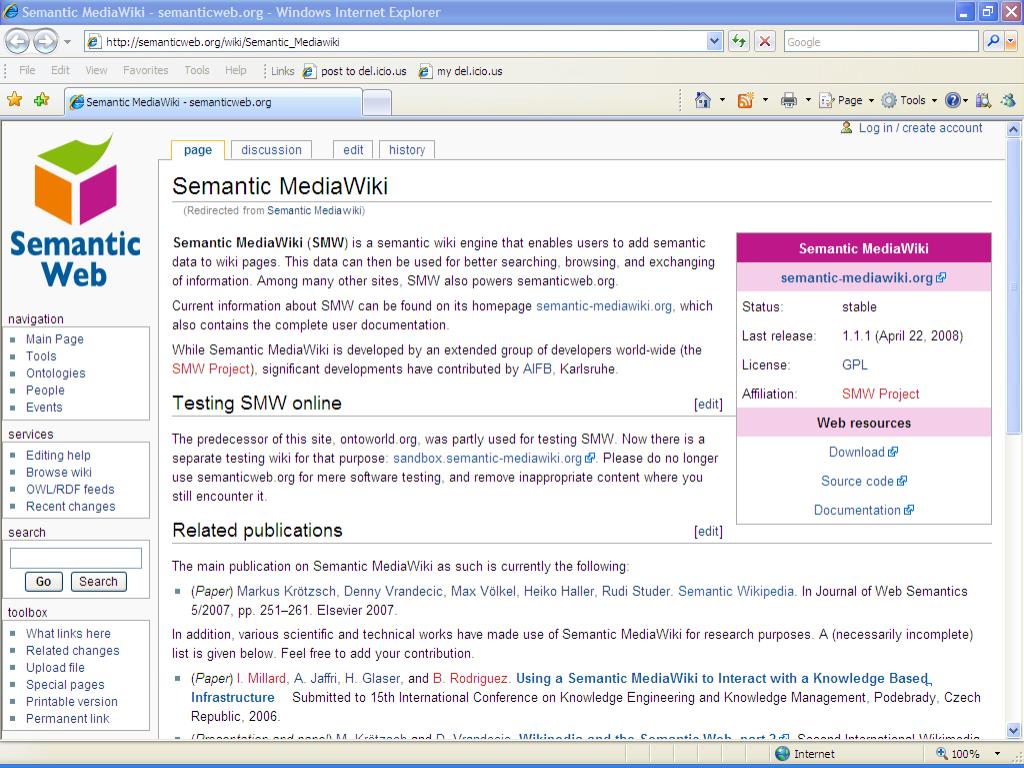
Task: Open the Favorites Center star icon
Action: click(14, 100)
